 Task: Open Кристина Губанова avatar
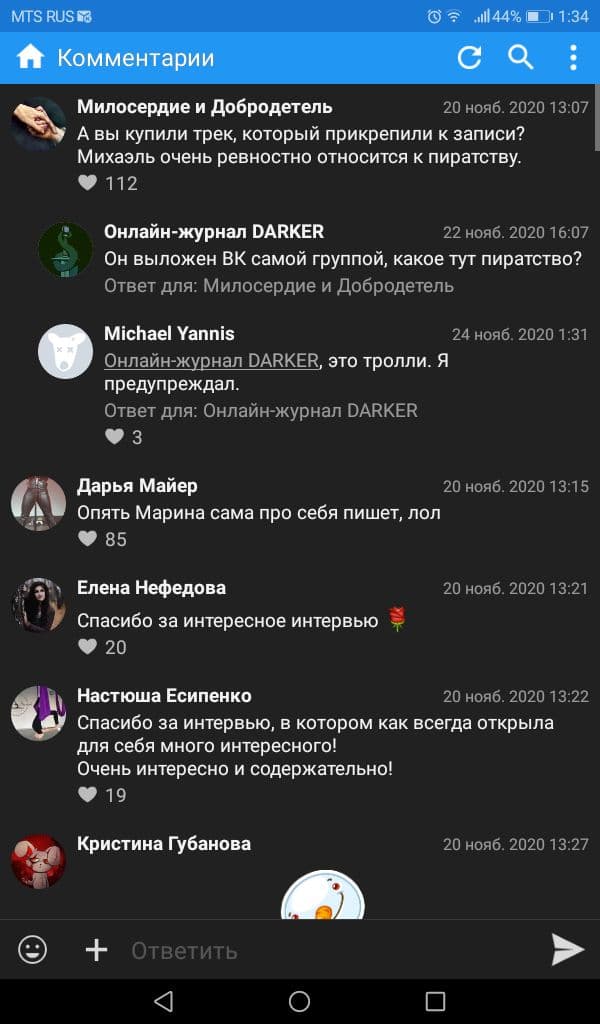point(39,861)
